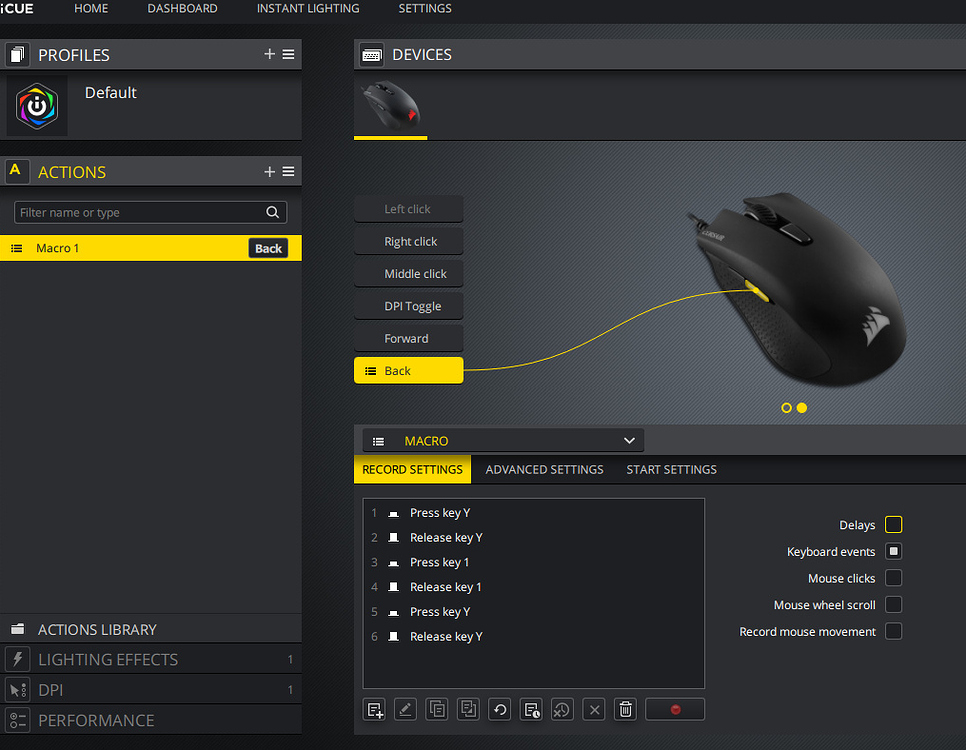Open the Profiles hamburger menu
The height and width of the screenshot is (750, 966).
[288, 54]
